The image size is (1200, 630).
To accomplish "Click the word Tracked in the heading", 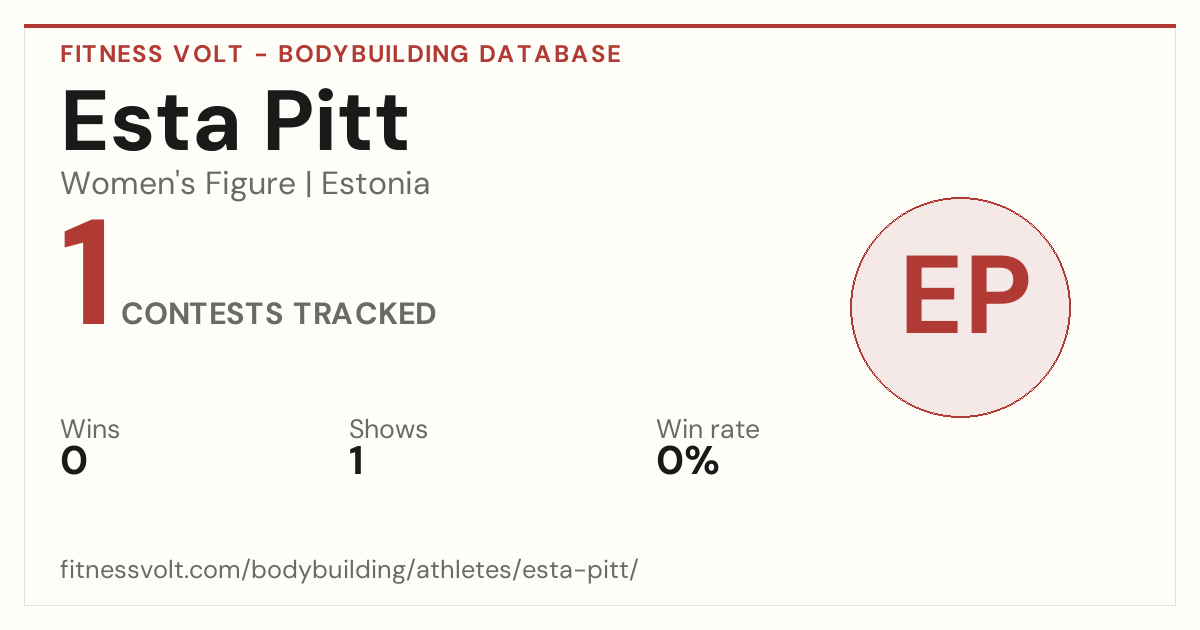I will [x=364, y=314].
